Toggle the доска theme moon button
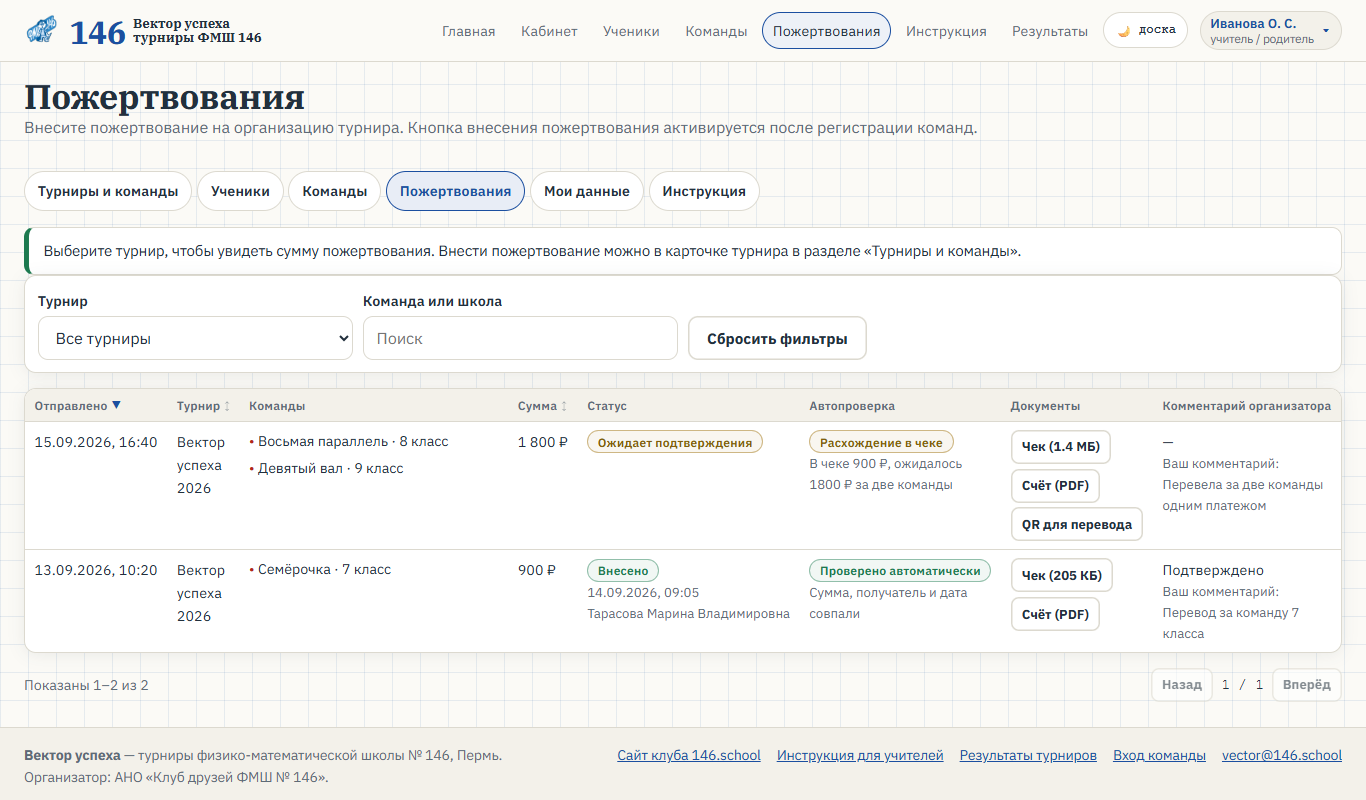The width and height of the screenshot is (1366, 800). (1145, 30)
